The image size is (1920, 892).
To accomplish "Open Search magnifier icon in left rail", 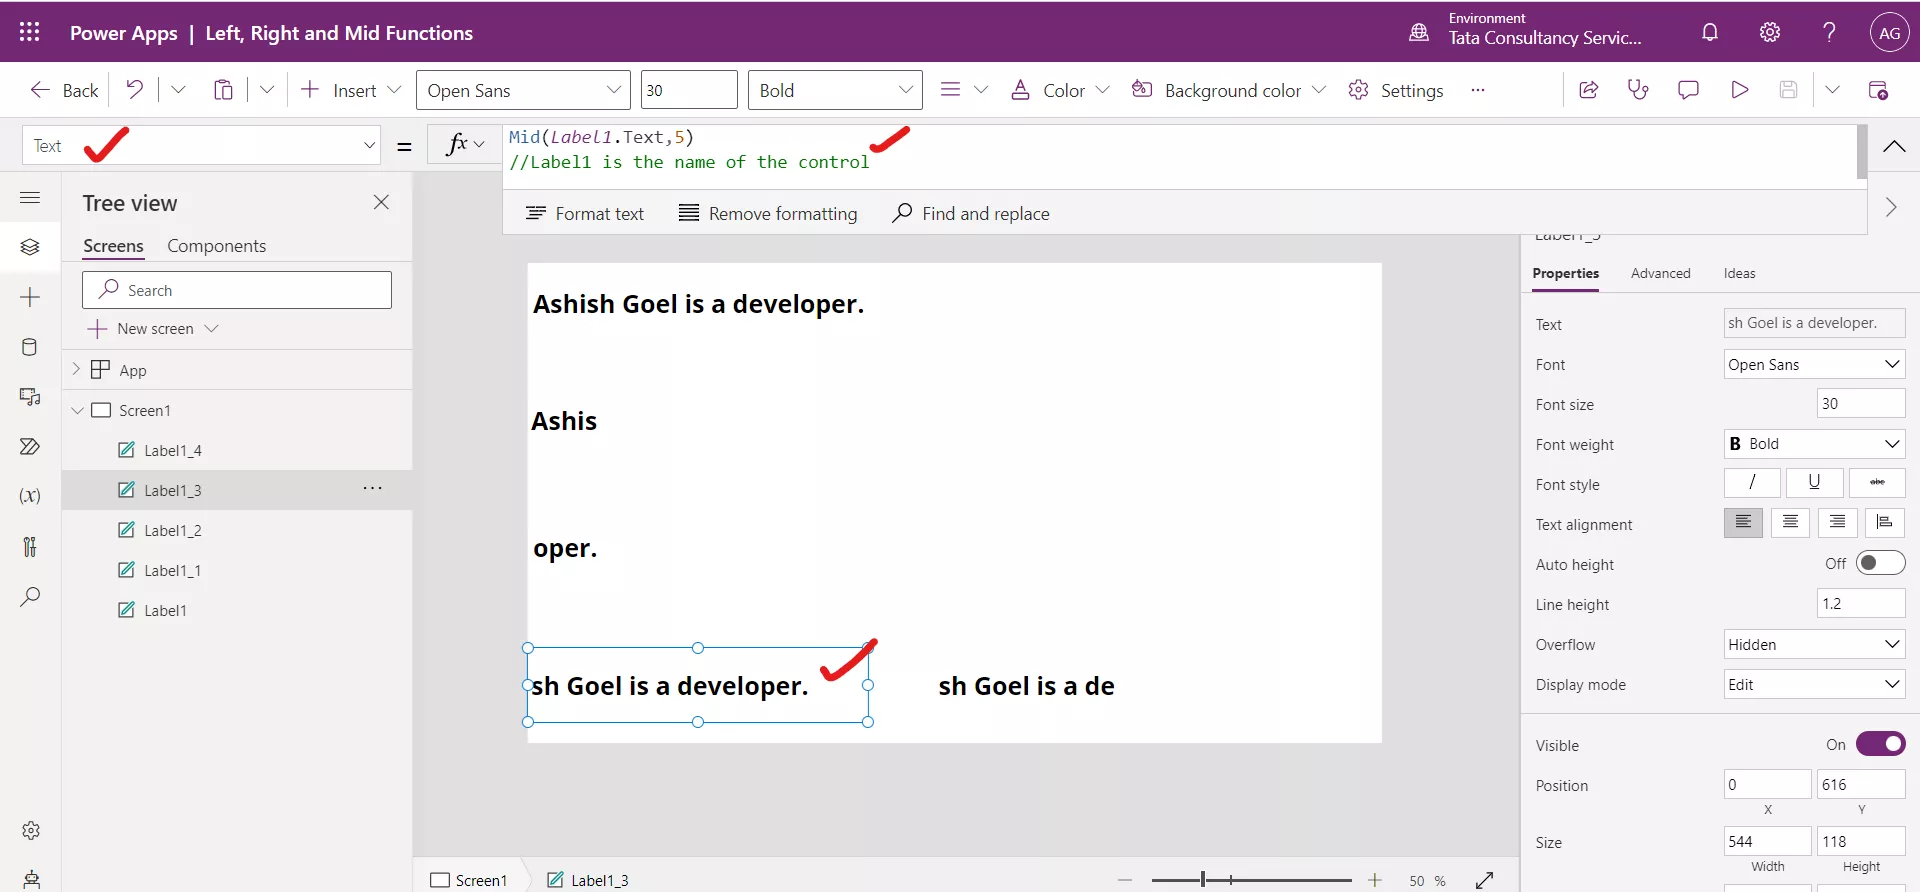I will 30,597.
